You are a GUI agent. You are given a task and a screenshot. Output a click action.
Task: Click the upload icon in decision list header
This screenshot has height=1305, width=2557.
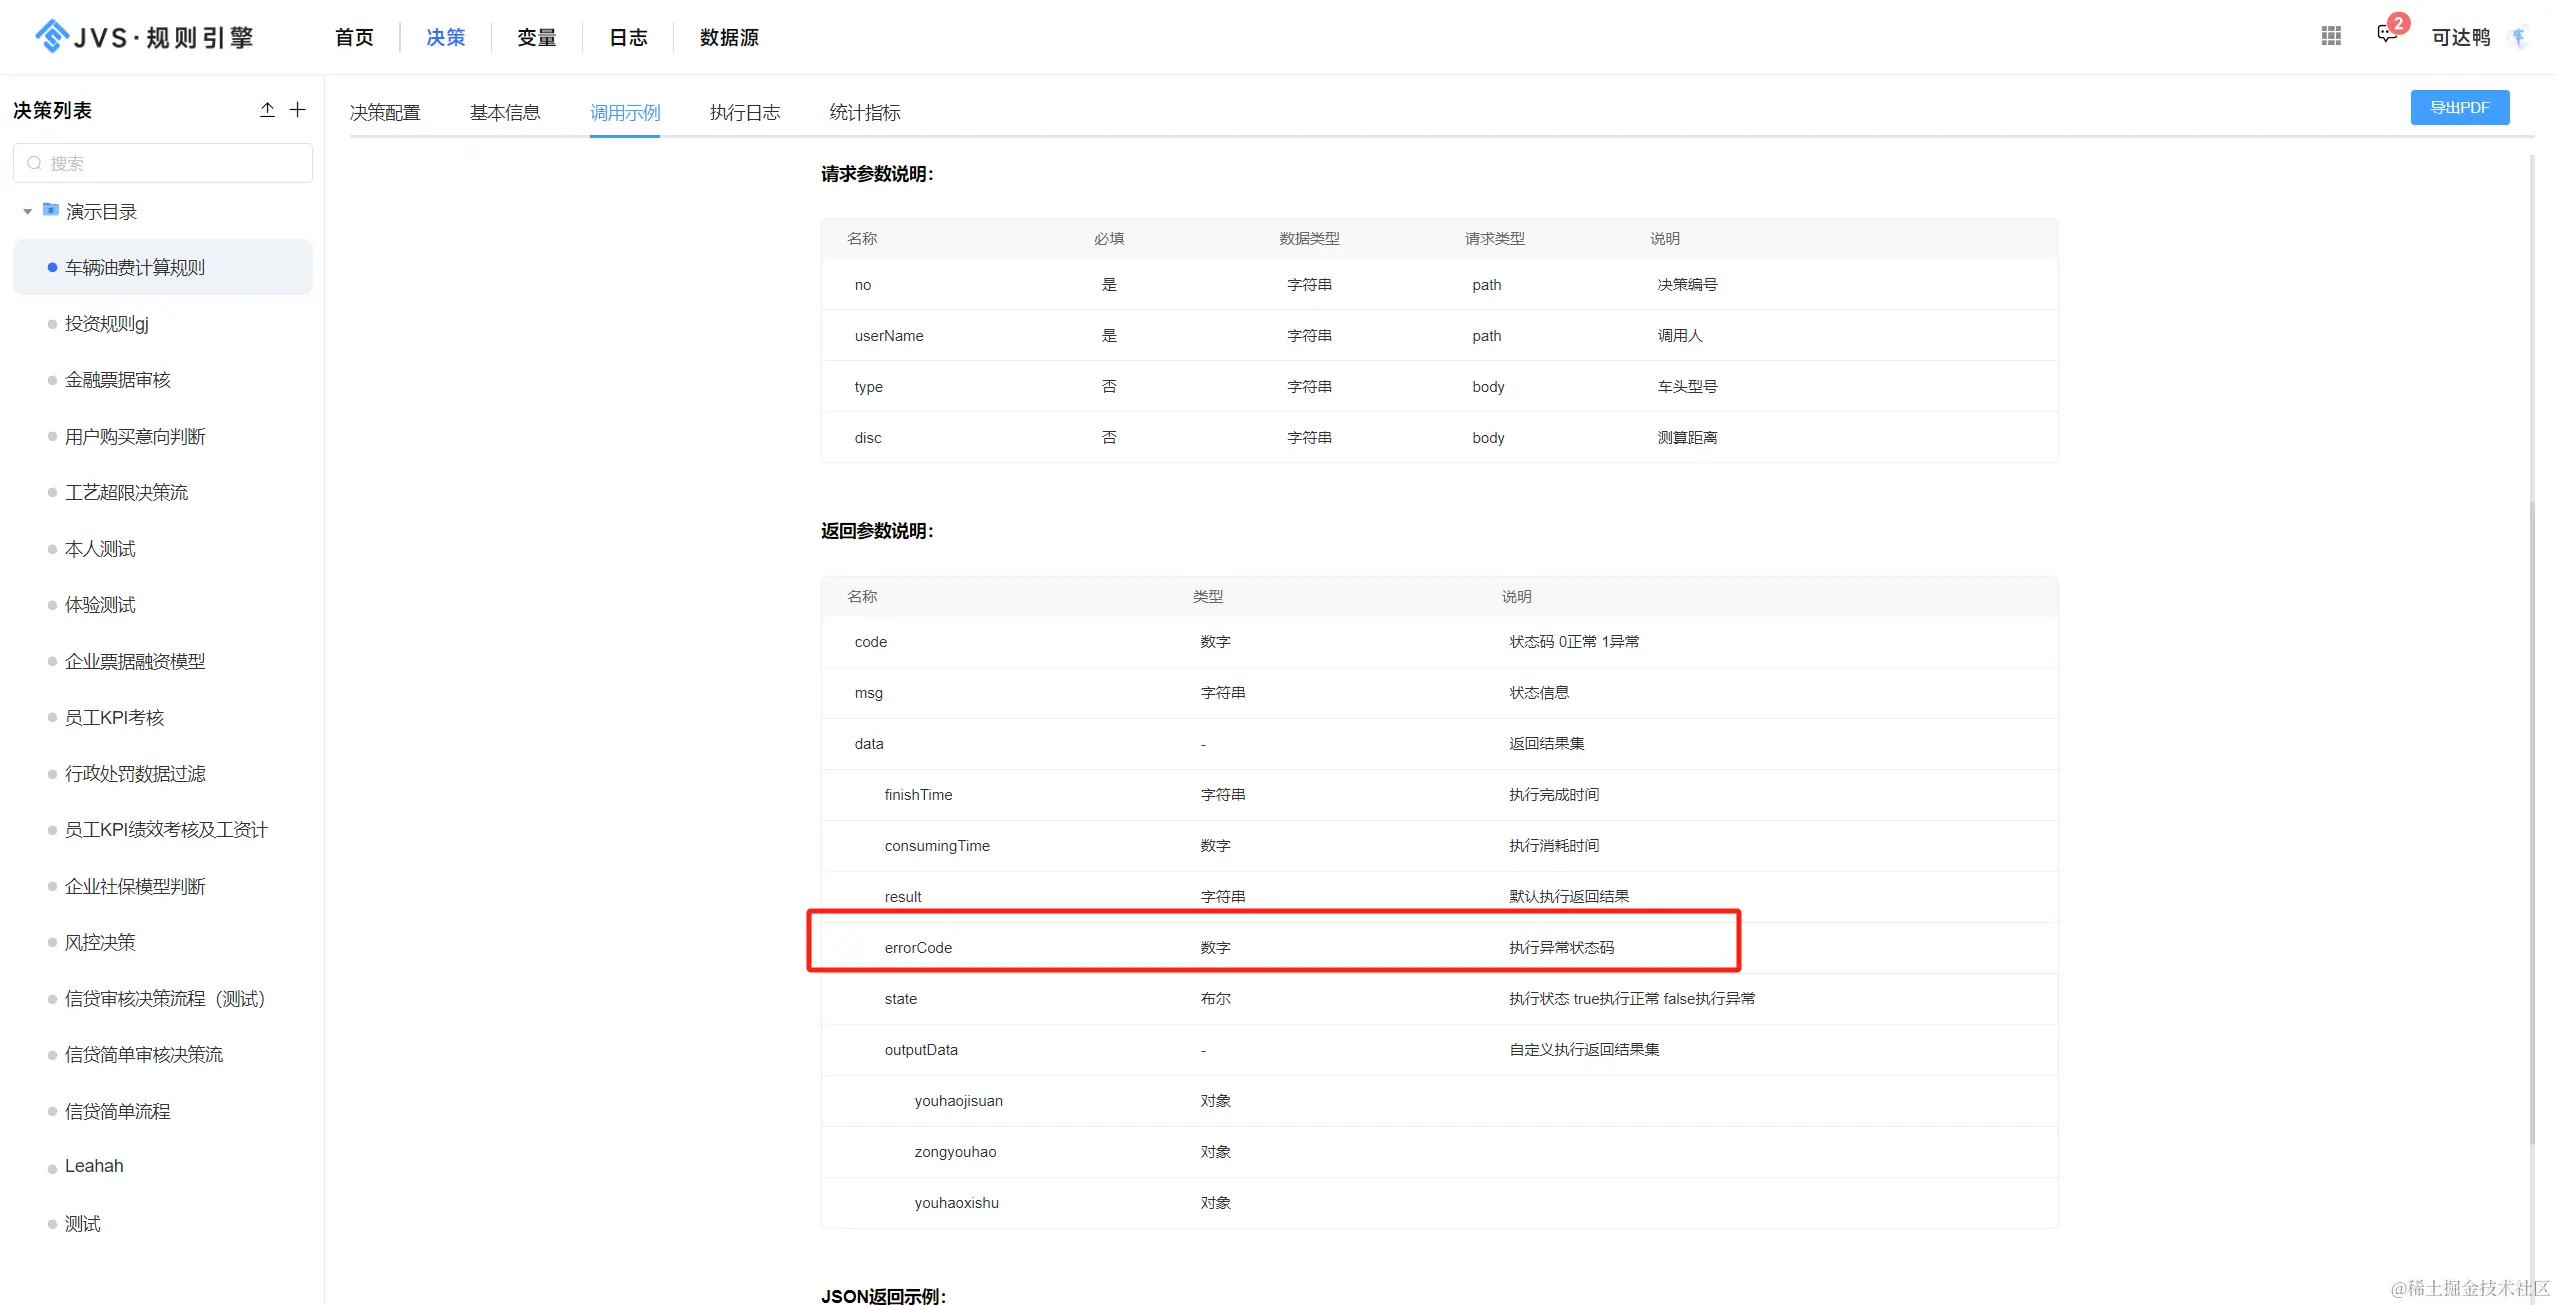pos(267,110)
